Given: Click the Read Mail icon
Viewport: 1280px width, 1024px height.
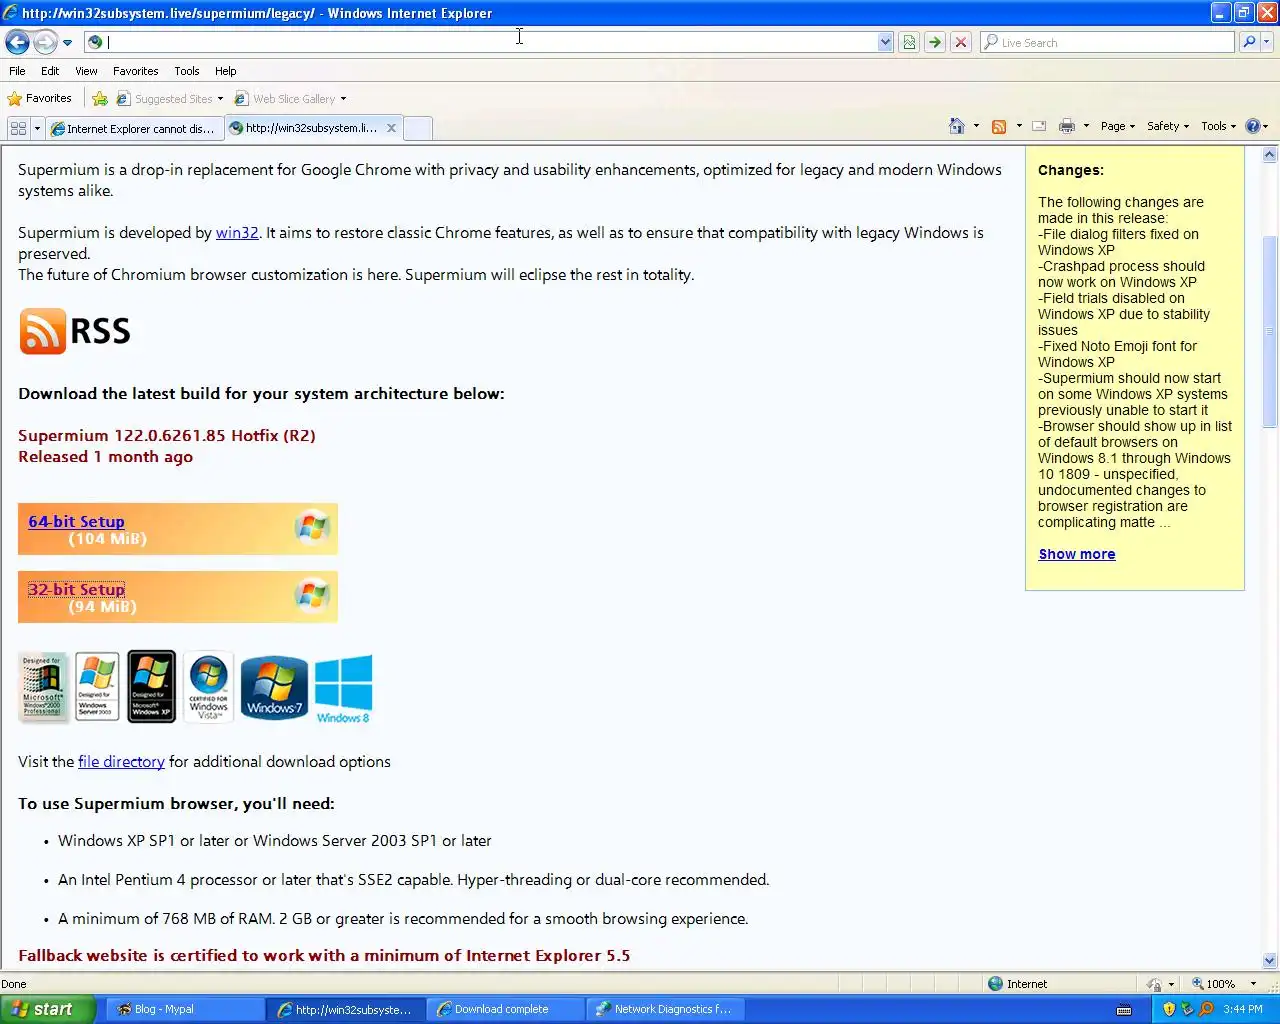Looking at the screenshot, I should pyautogui.click(x=1039, y=126).
